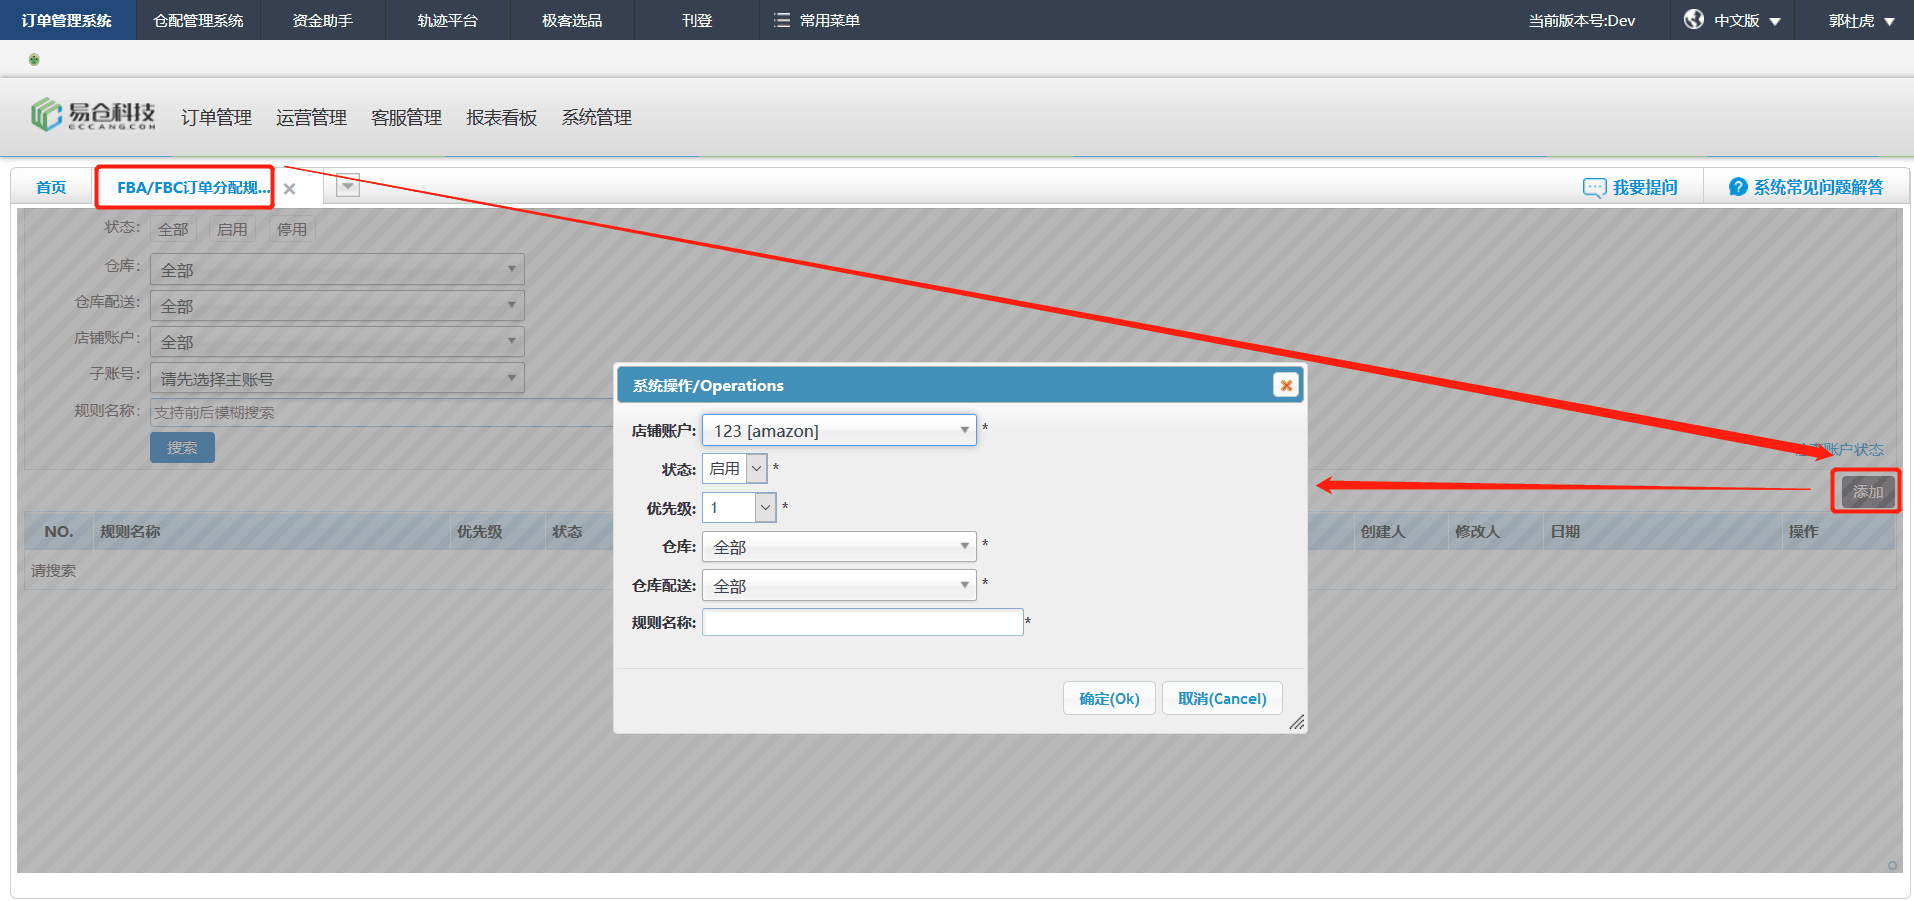
Task: Open the 仓配管理系统 top menu
Action: (x=198, y=20)
